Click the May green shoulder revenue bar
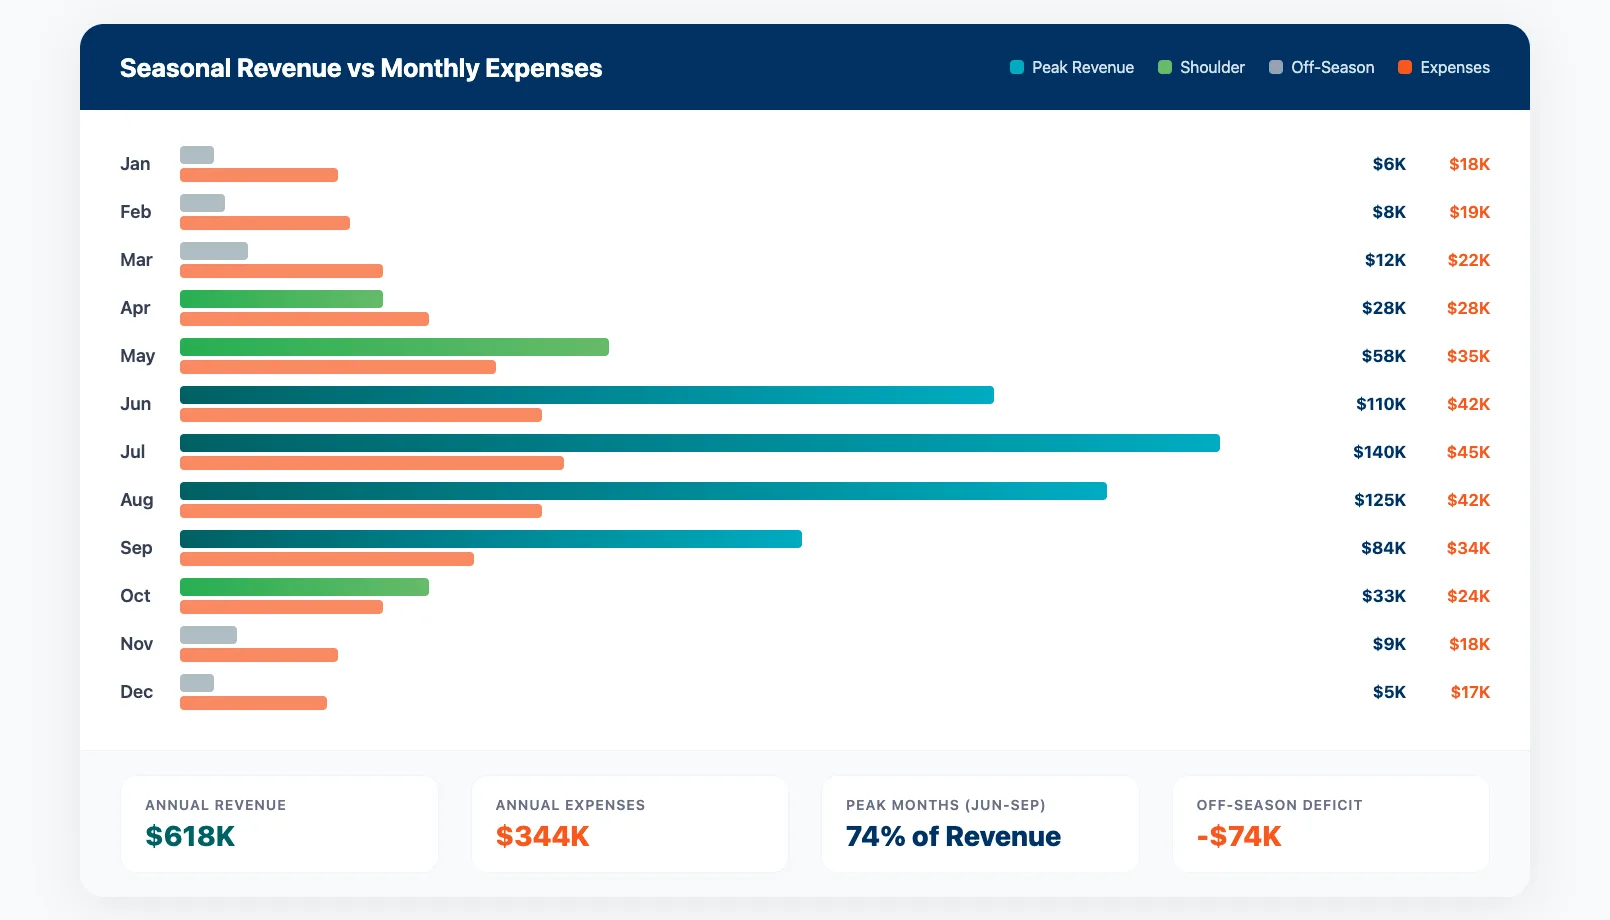 pyautogui.click(x=394, y=347)
